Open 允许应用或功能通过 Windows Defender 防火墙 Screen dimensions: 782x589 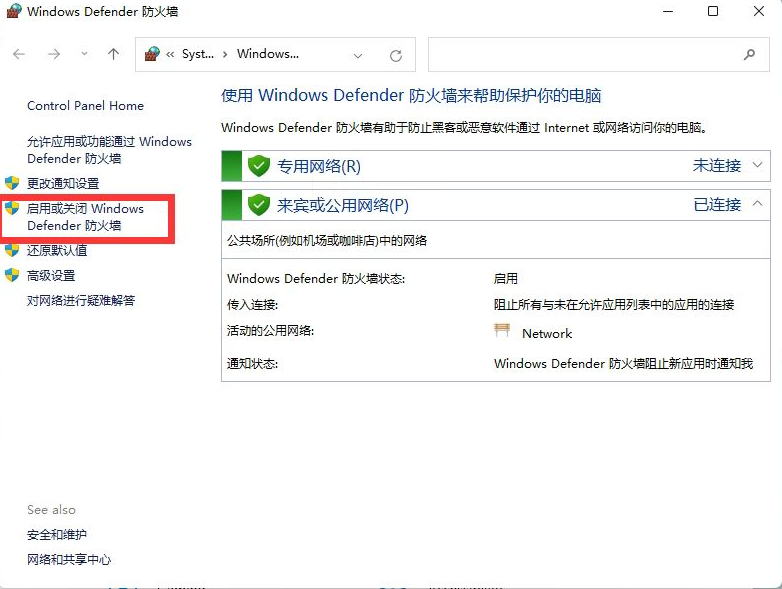coord(109,150)
